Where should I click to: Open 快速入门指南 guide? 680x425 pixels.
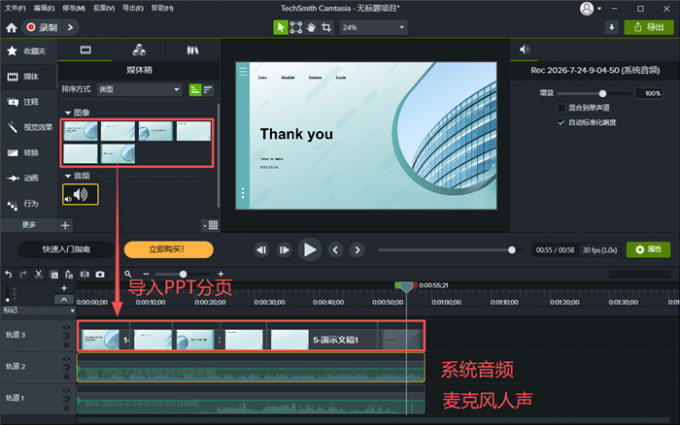pyautogui.click(x=66, y=249)
